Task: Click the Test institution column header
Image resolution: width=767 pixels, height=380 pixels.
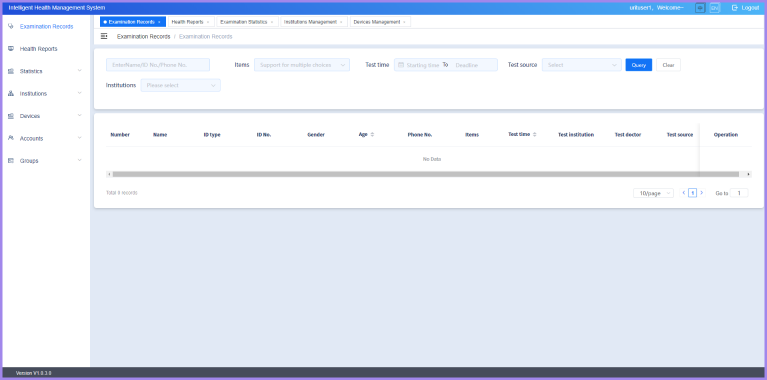Action: click(576, 134)
